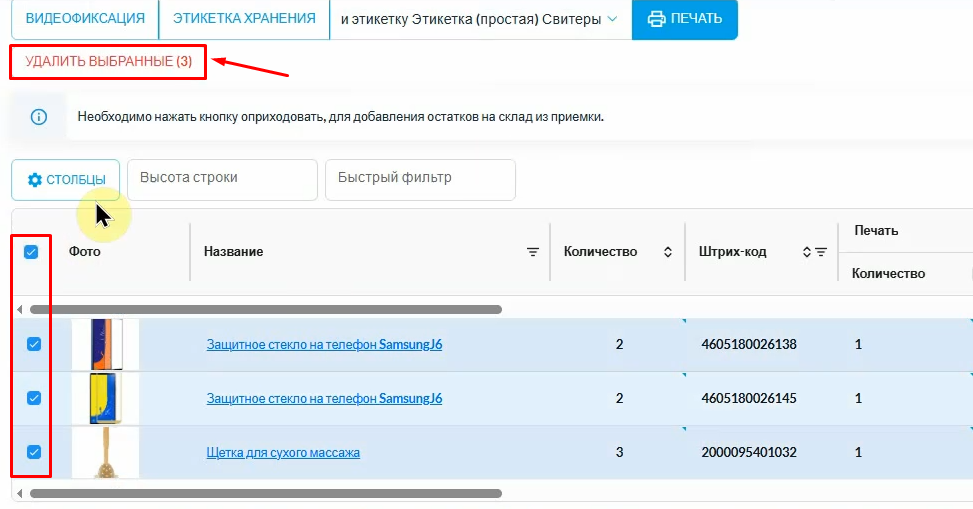Click the printer icon on ПЕЧАТЬ button
This screenshot has height=509, width=973.
[x=656, y=19]
